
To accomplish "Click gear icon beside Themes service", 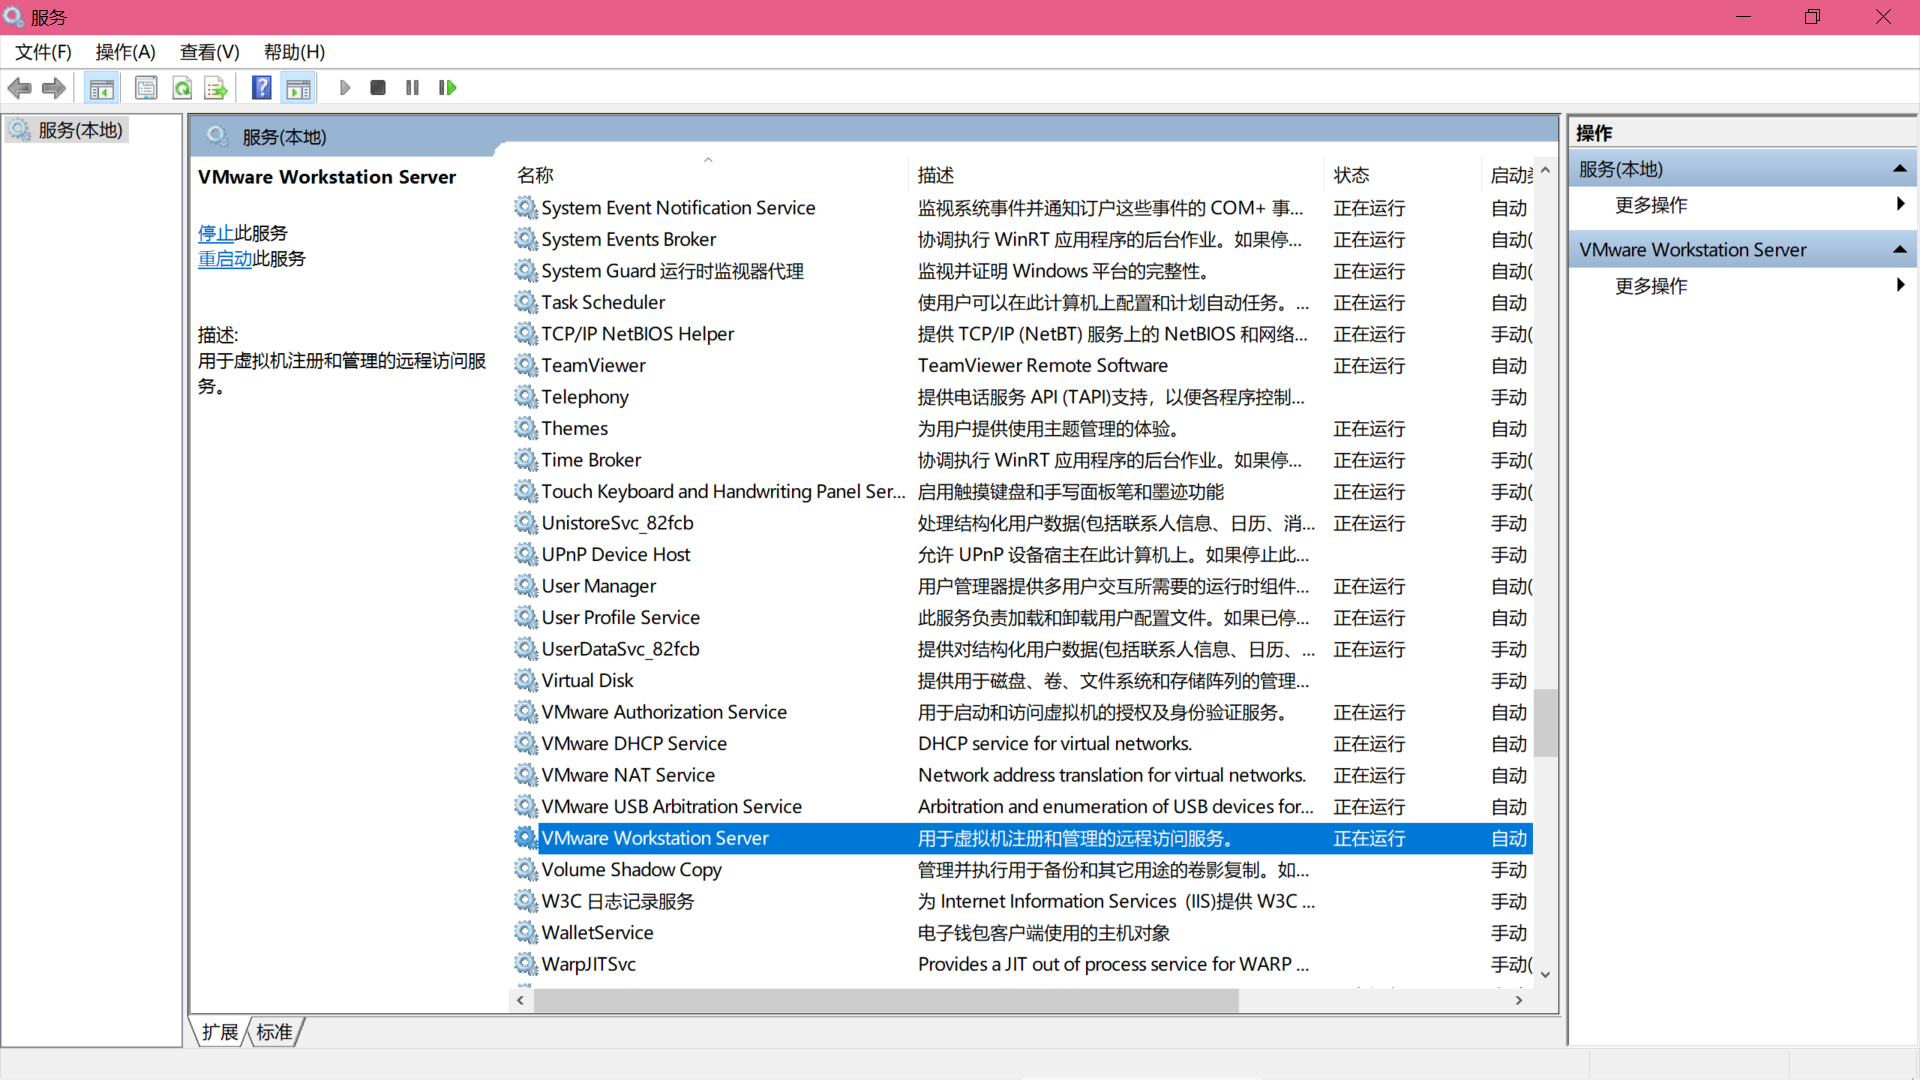I will [526, 428].
